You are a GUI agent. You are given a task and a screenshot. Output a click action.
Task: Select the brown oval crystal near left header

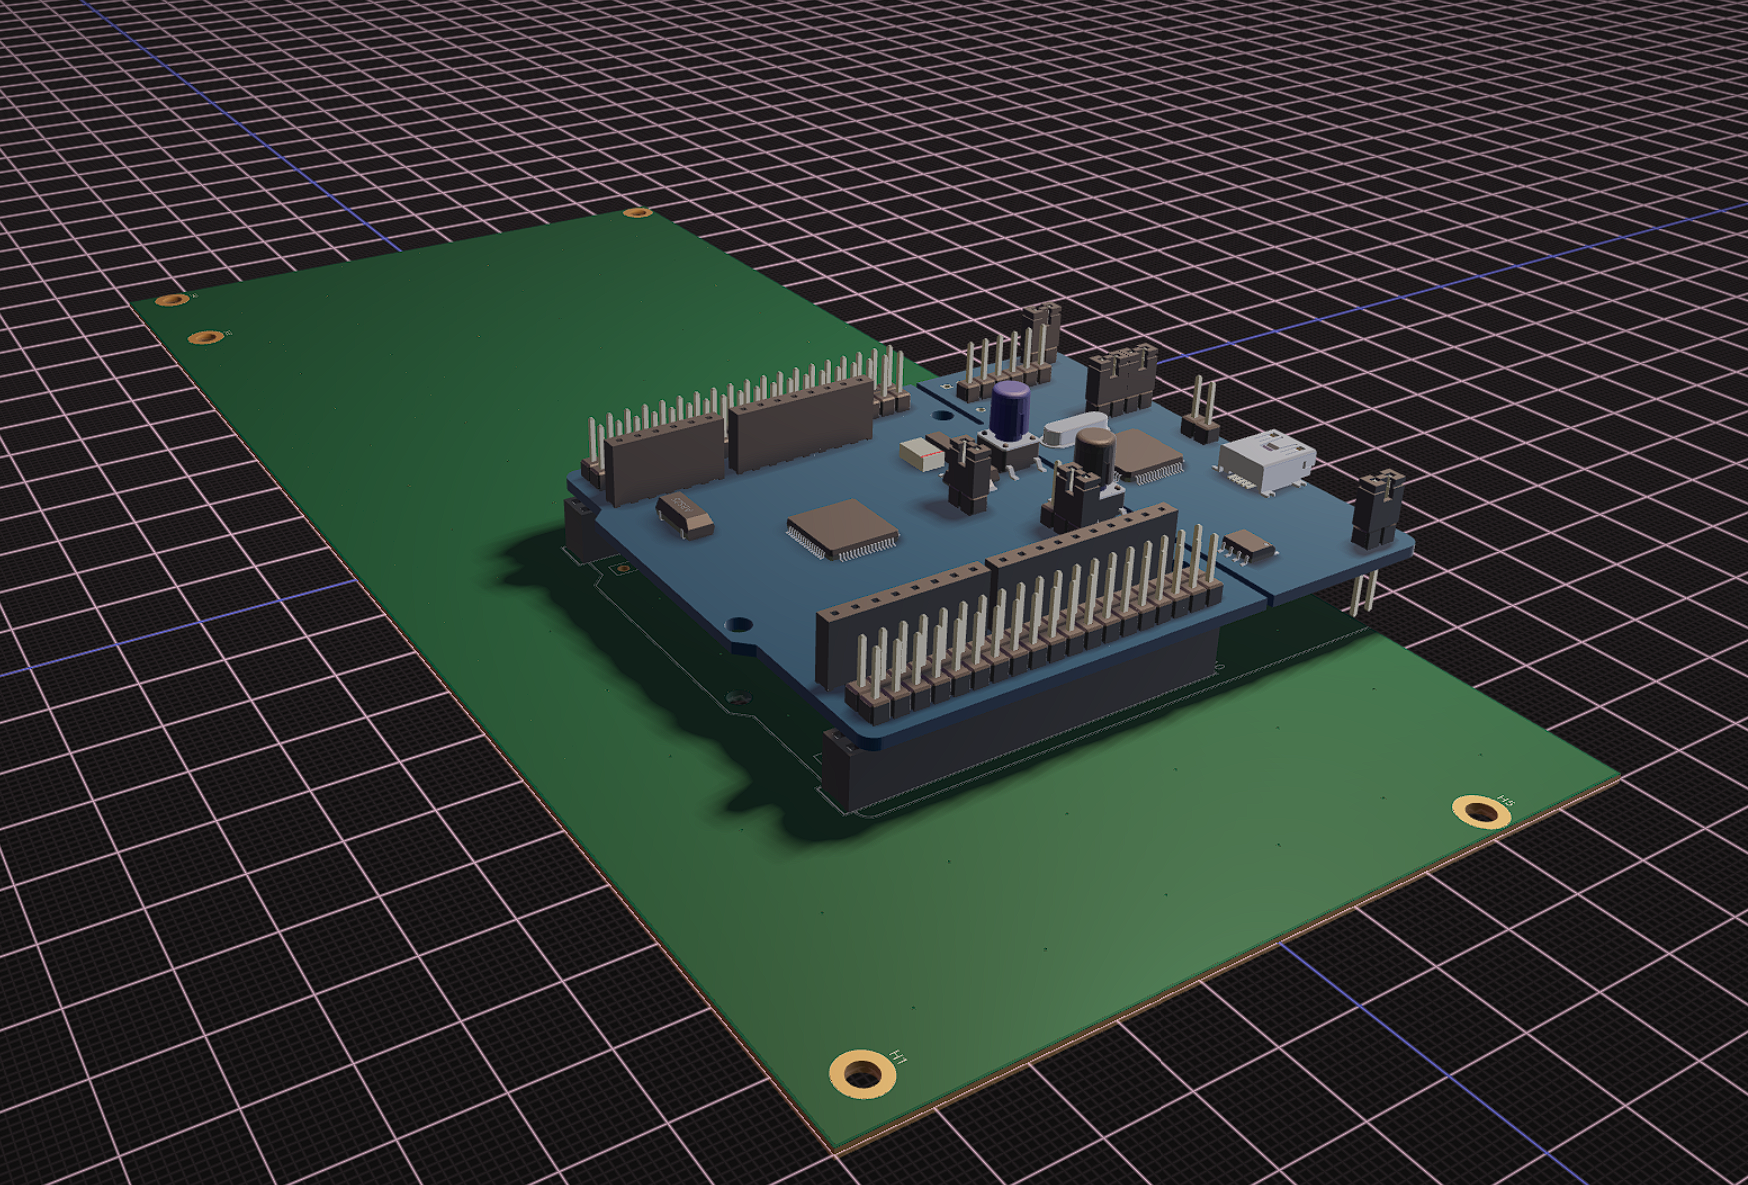point(685,513)
